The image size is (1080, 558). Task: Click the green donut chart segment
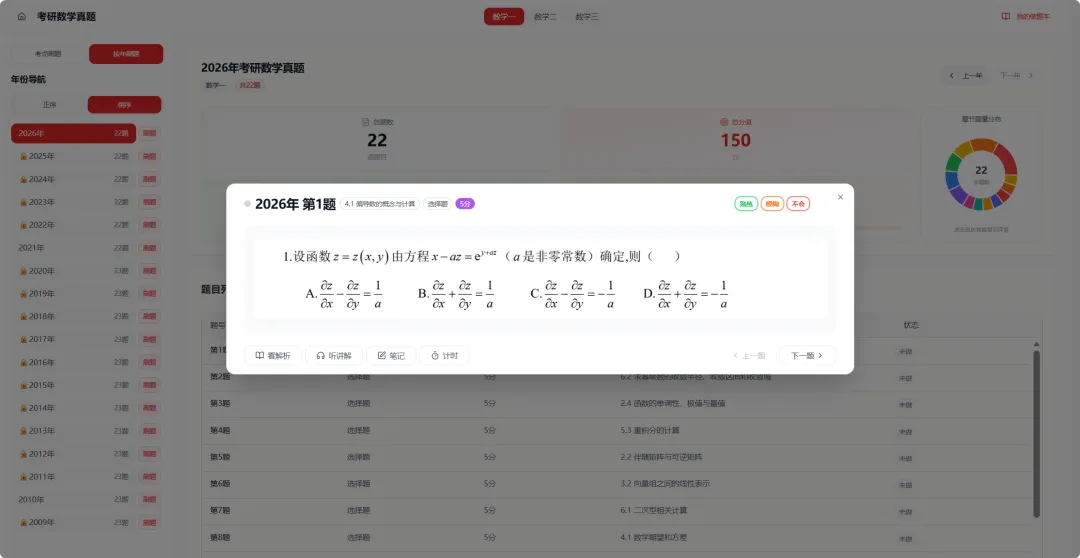[953, 163]
